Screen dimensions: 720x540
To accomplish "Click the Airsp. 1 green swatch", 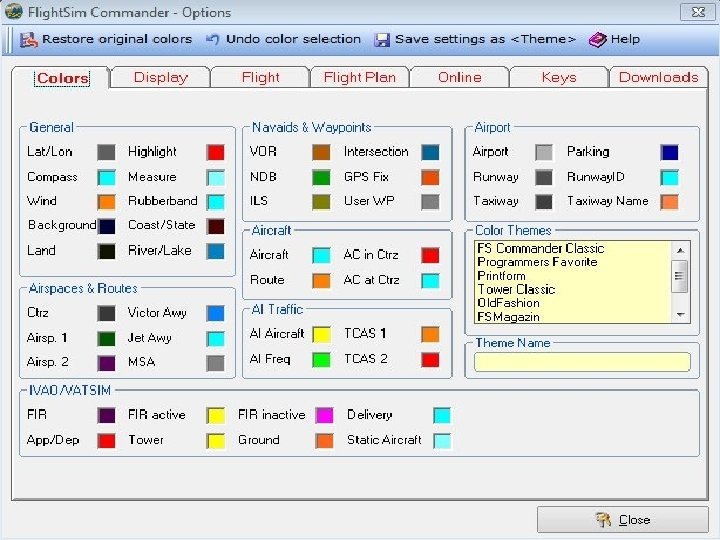I will pyautogui.click(x=106, y=339).
